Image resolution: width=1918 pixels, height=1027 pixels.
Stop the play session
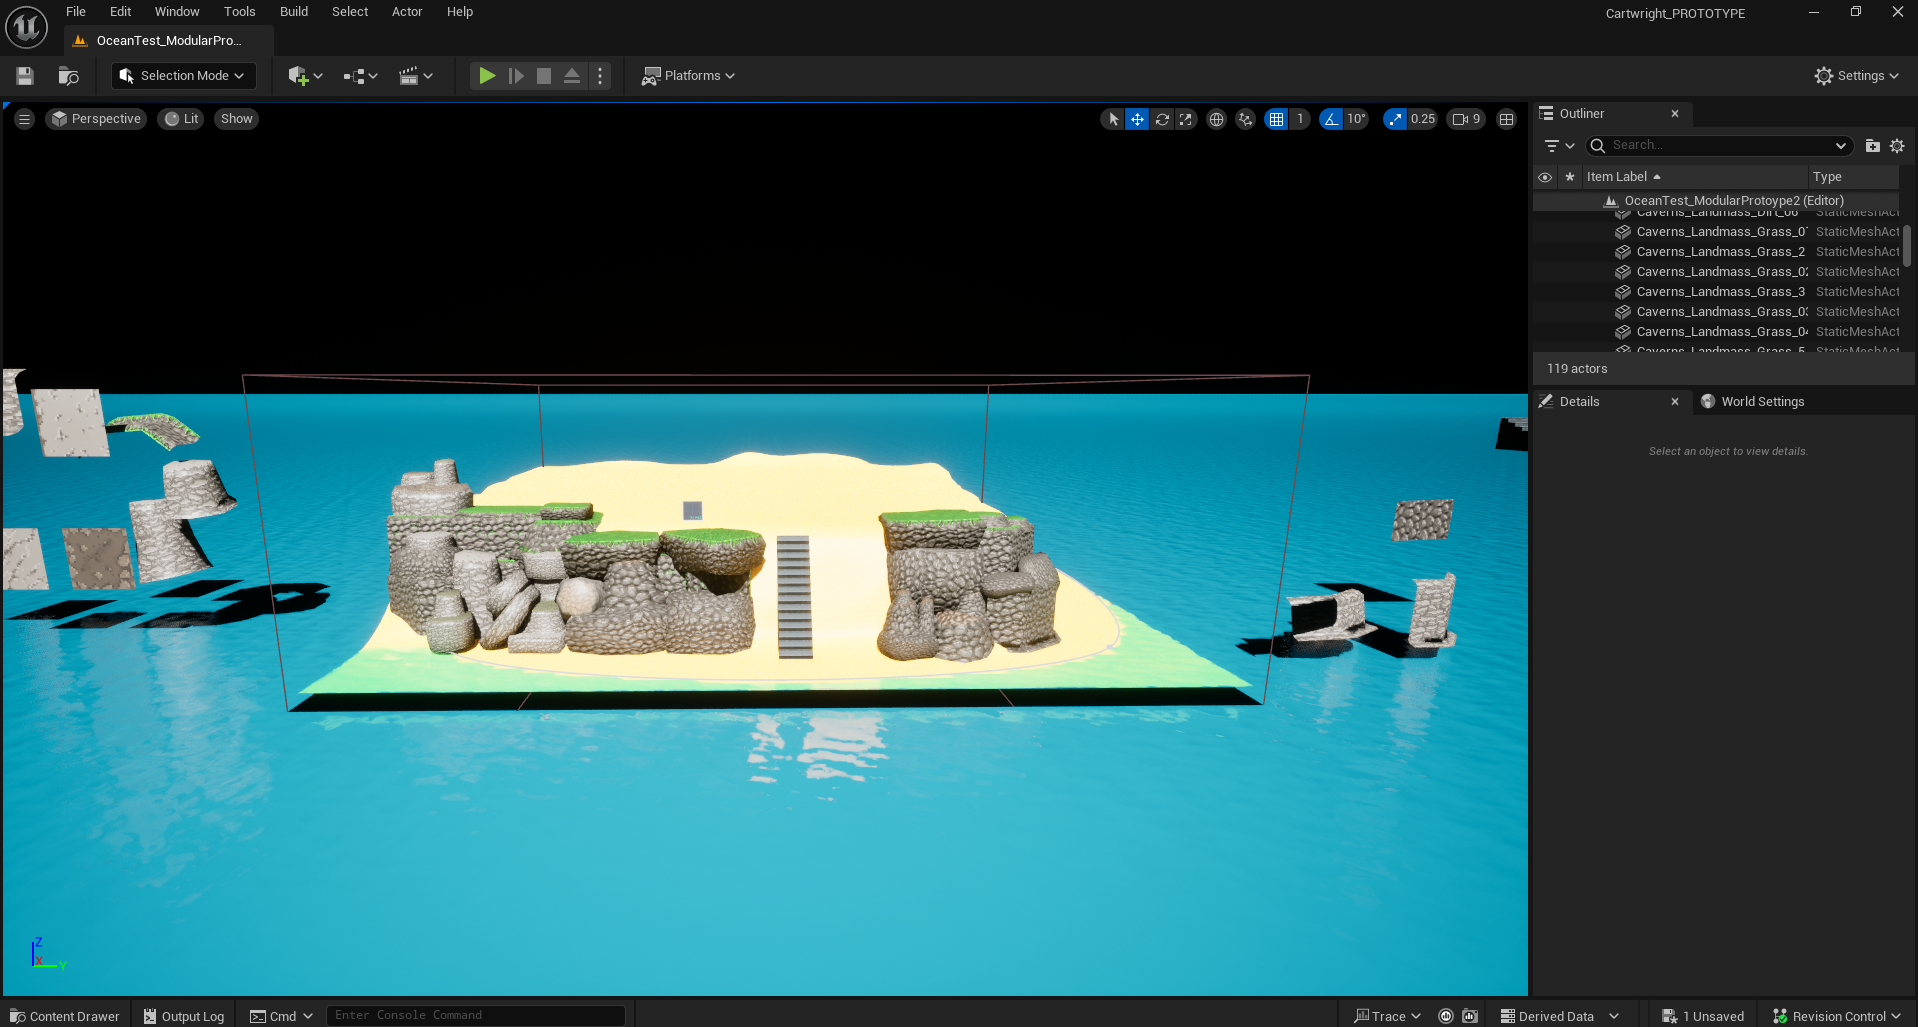544,76
